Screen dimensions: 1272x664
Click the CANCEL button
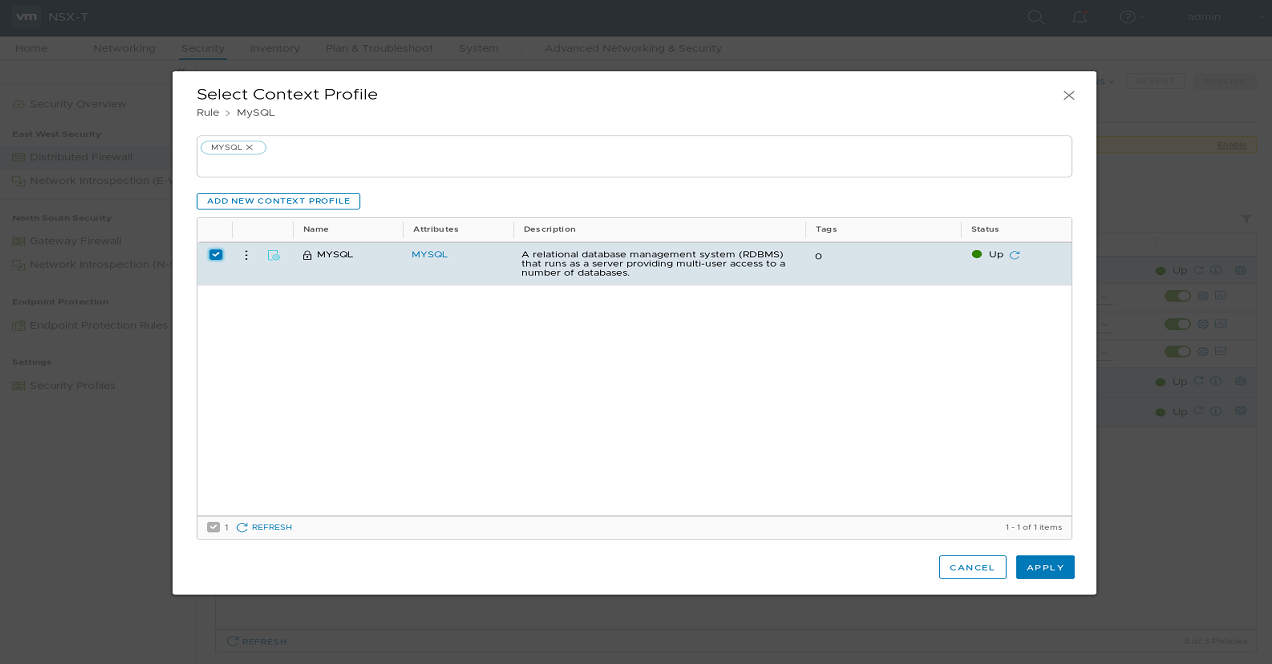(x=972, y=567)
